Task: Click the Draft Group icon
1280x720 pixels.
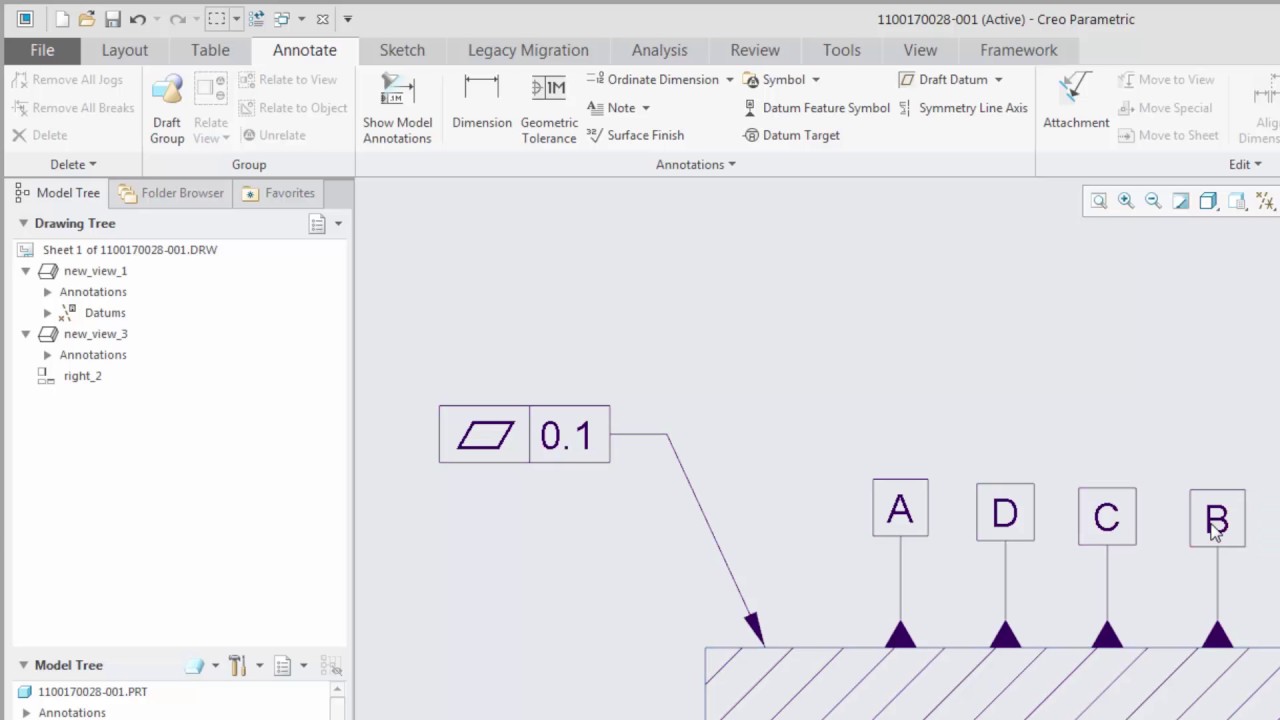Action: 167,108
